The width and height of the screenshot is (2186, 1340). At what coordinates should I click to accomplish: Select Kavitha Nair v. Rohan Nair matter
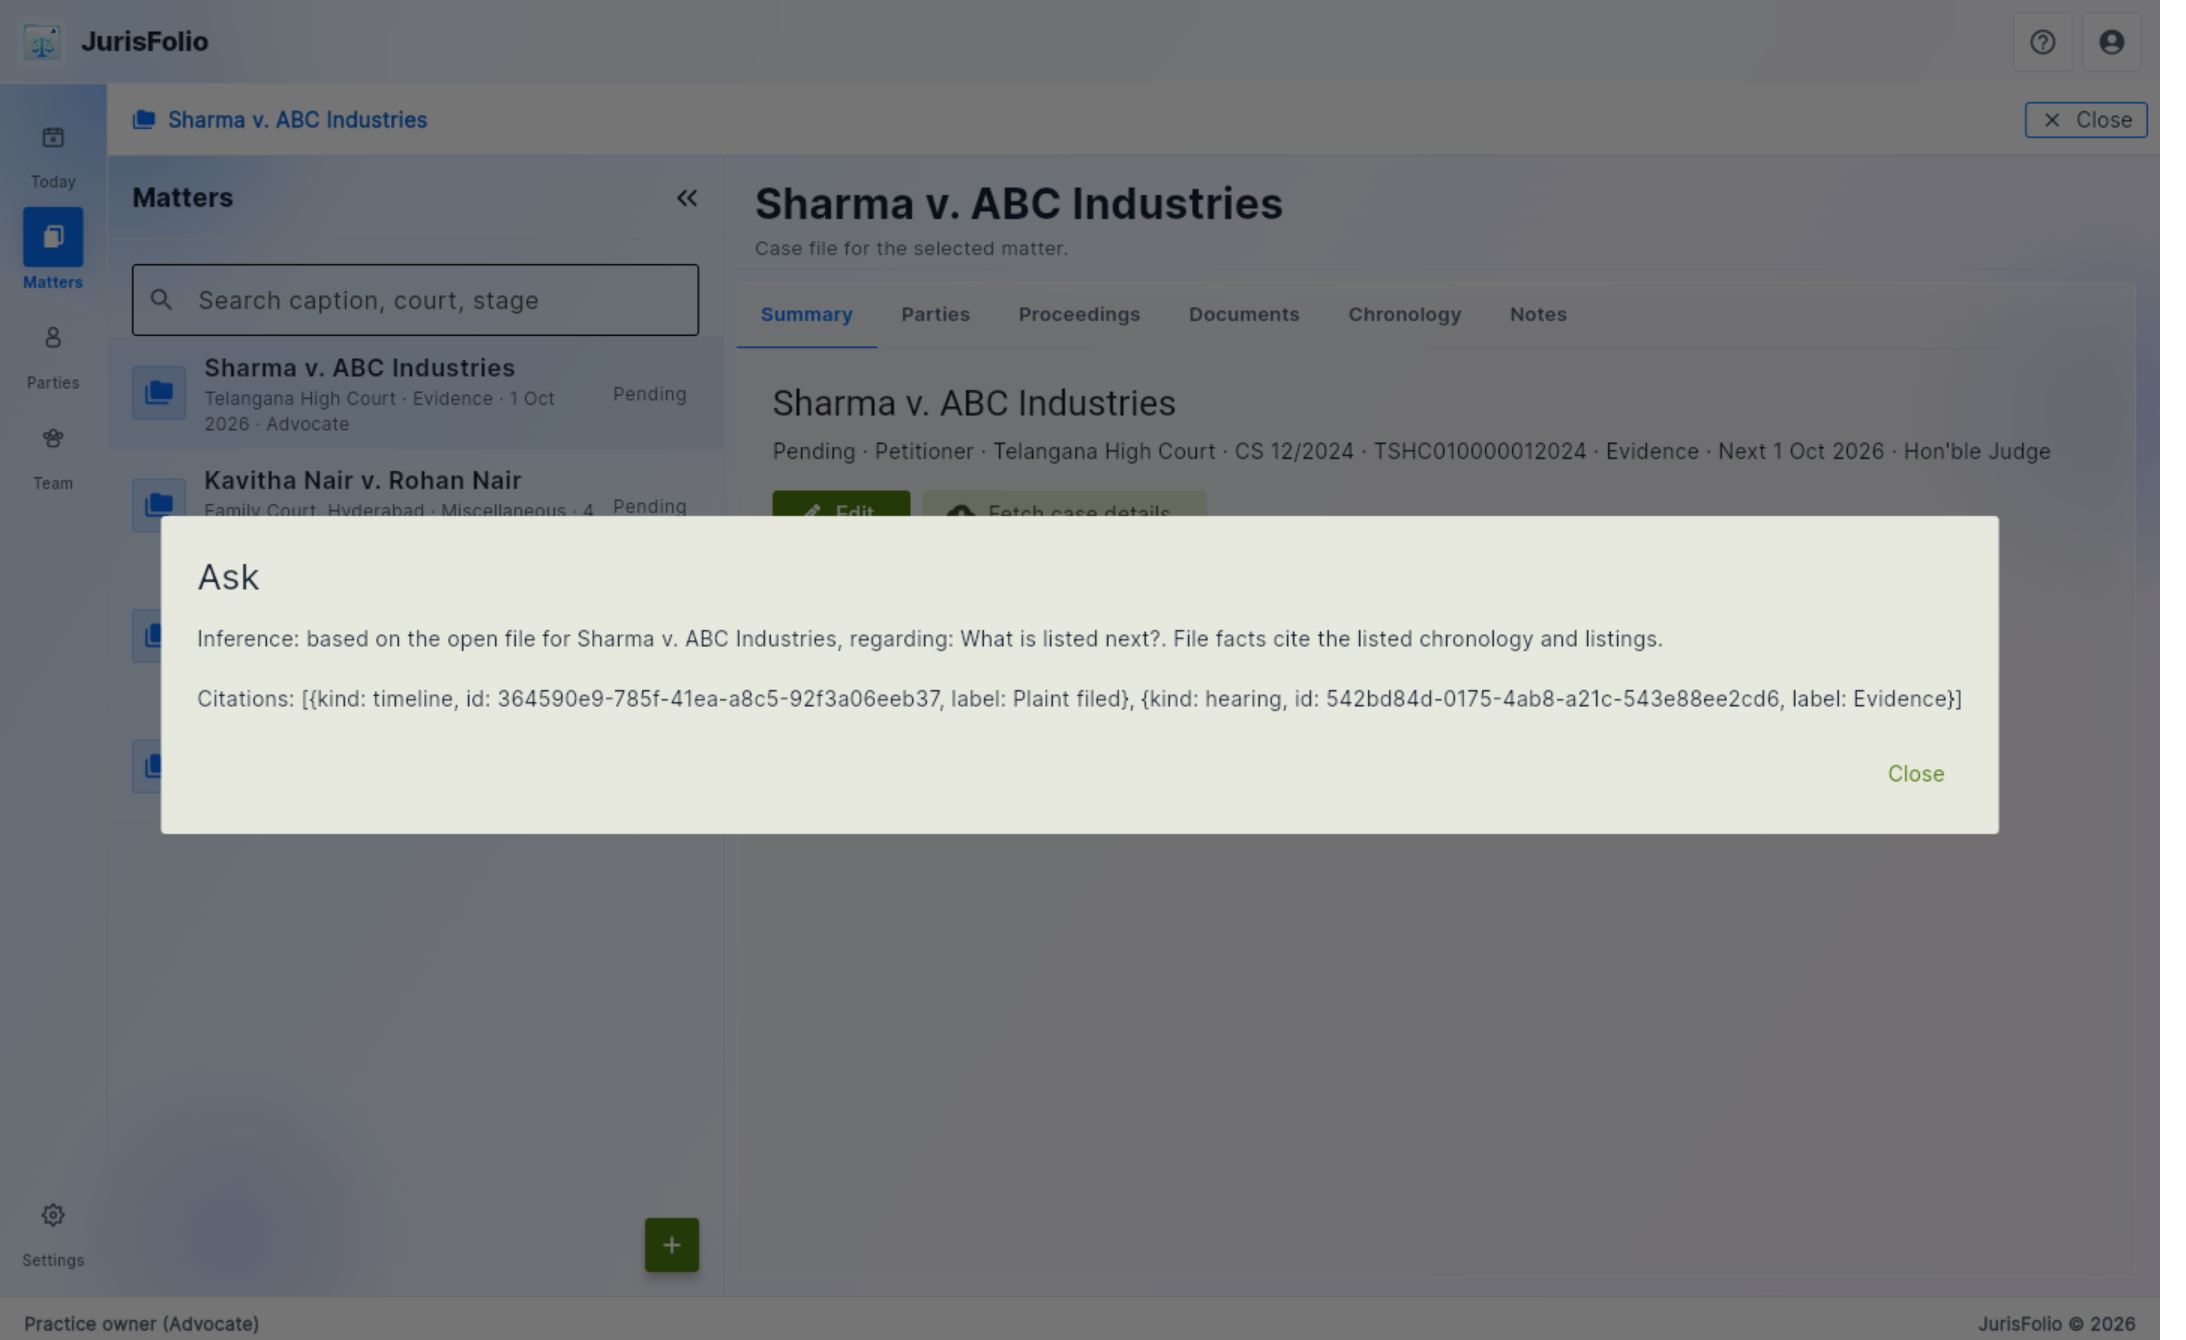[x=415, y=484]
